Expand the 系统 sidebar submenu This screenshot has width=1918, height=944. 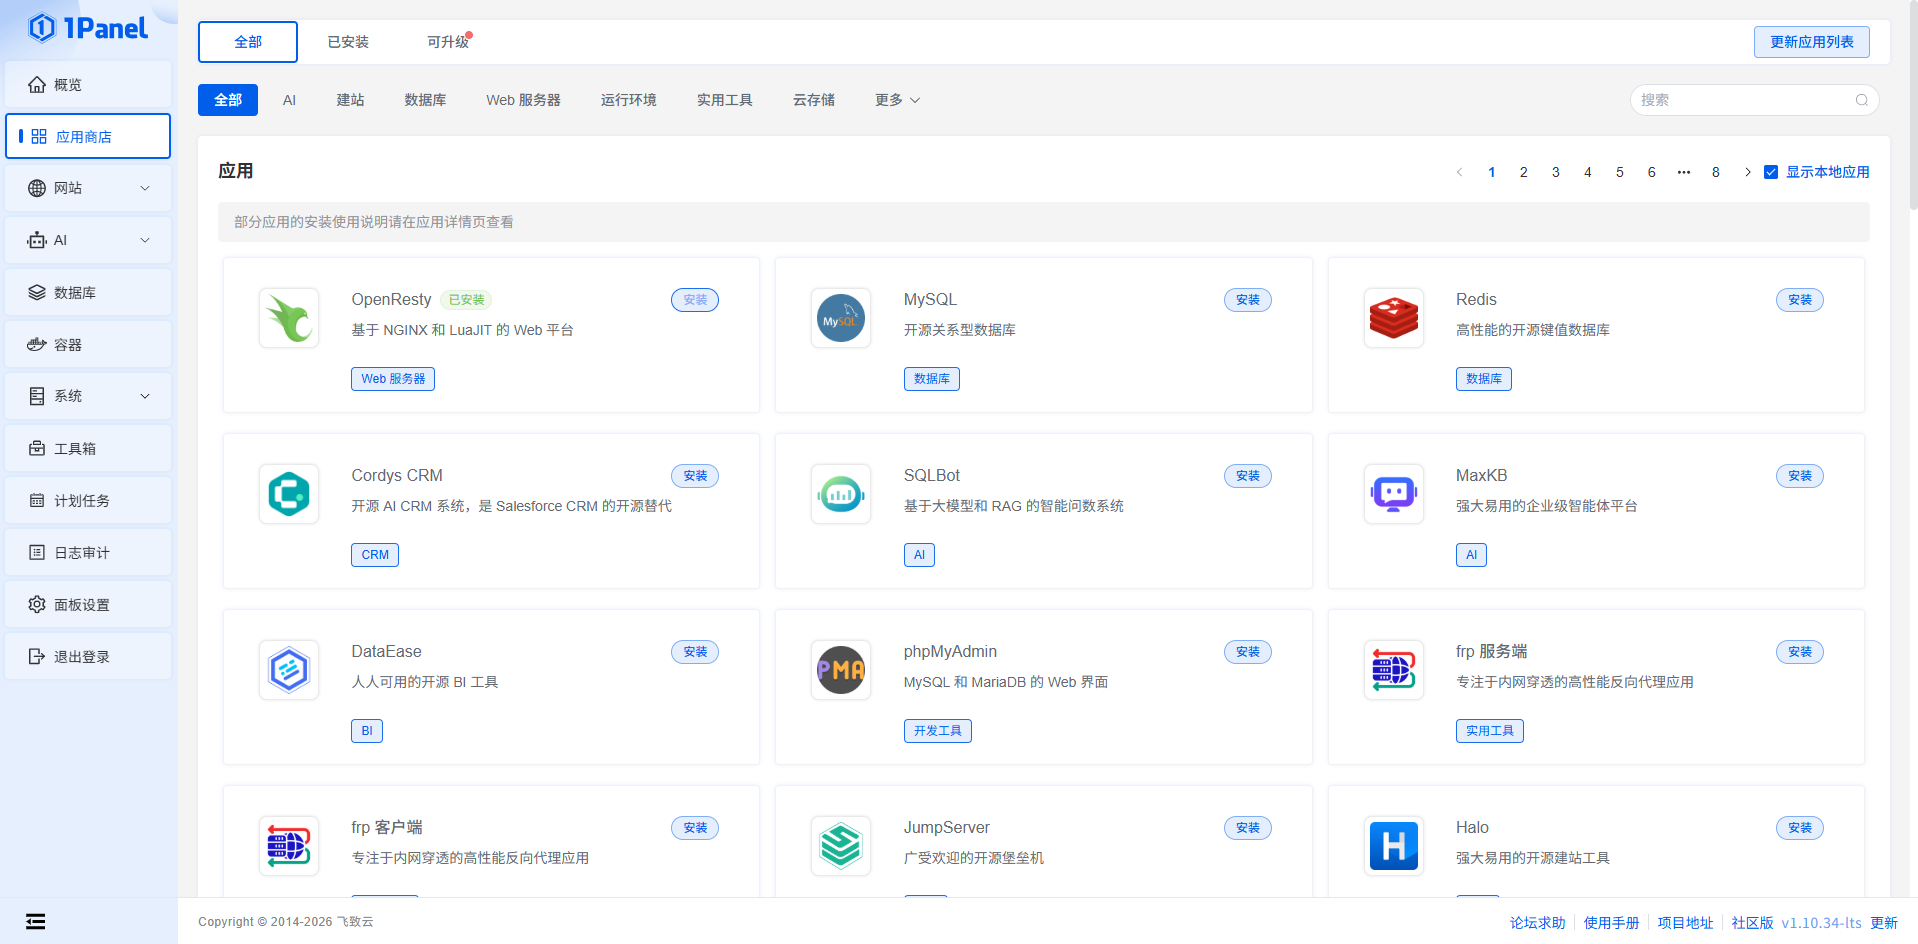coord(88,396)
